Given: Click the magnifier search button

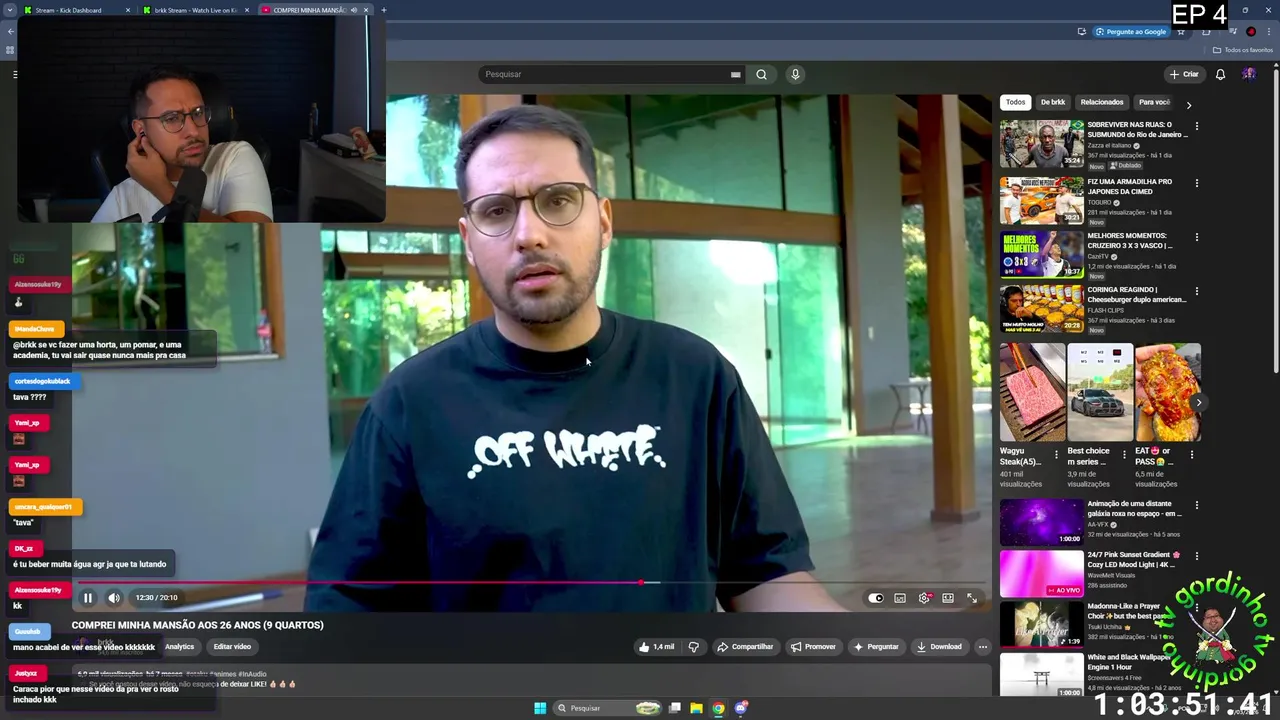Looking at the screenshot, I should pyautogui.click(x=762, y=74).
